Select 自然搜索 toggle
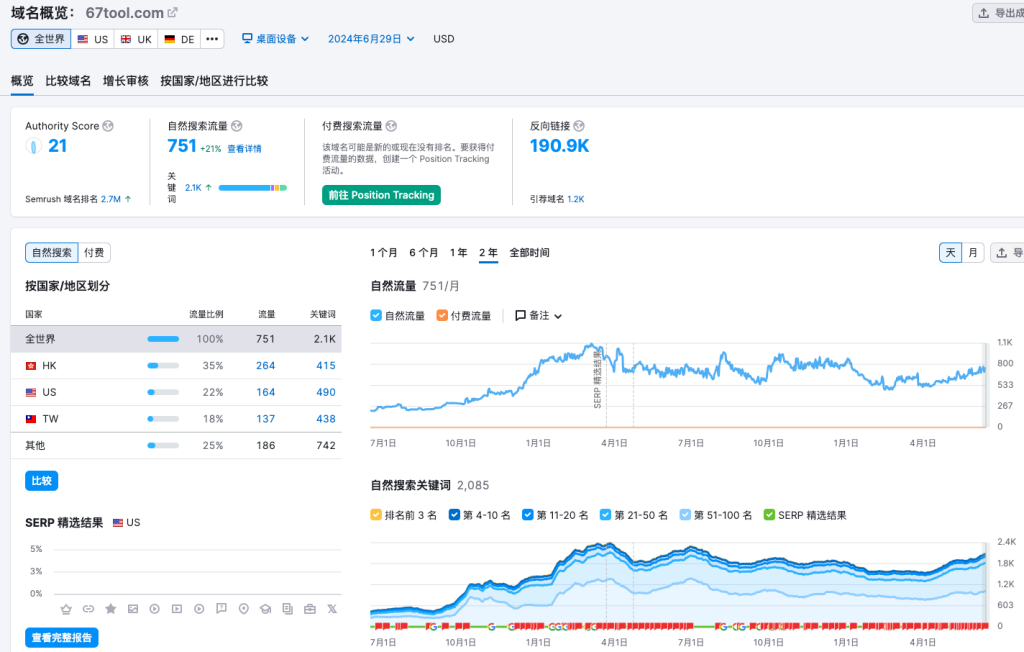The image size is (1024, 652). (x=52, y=252)
